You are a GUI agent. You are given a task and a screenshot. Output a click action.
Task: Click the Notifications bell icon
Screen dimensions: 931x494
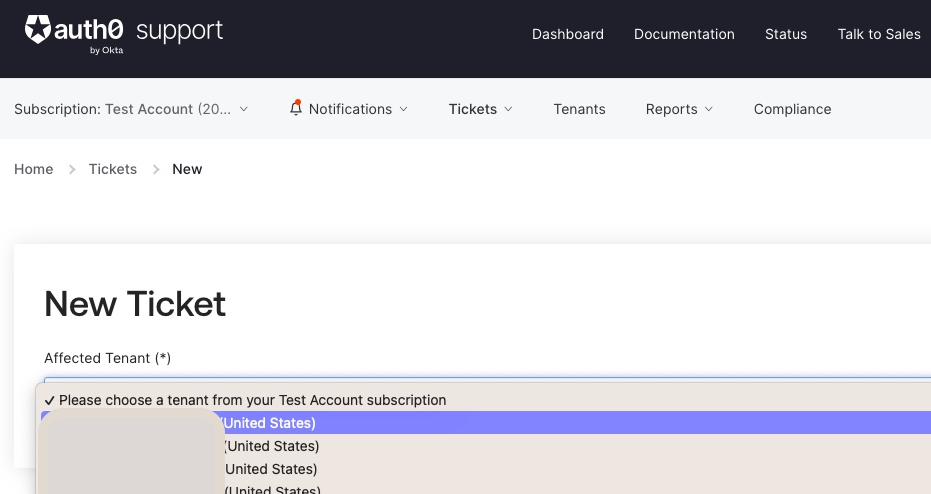point(296,108)
